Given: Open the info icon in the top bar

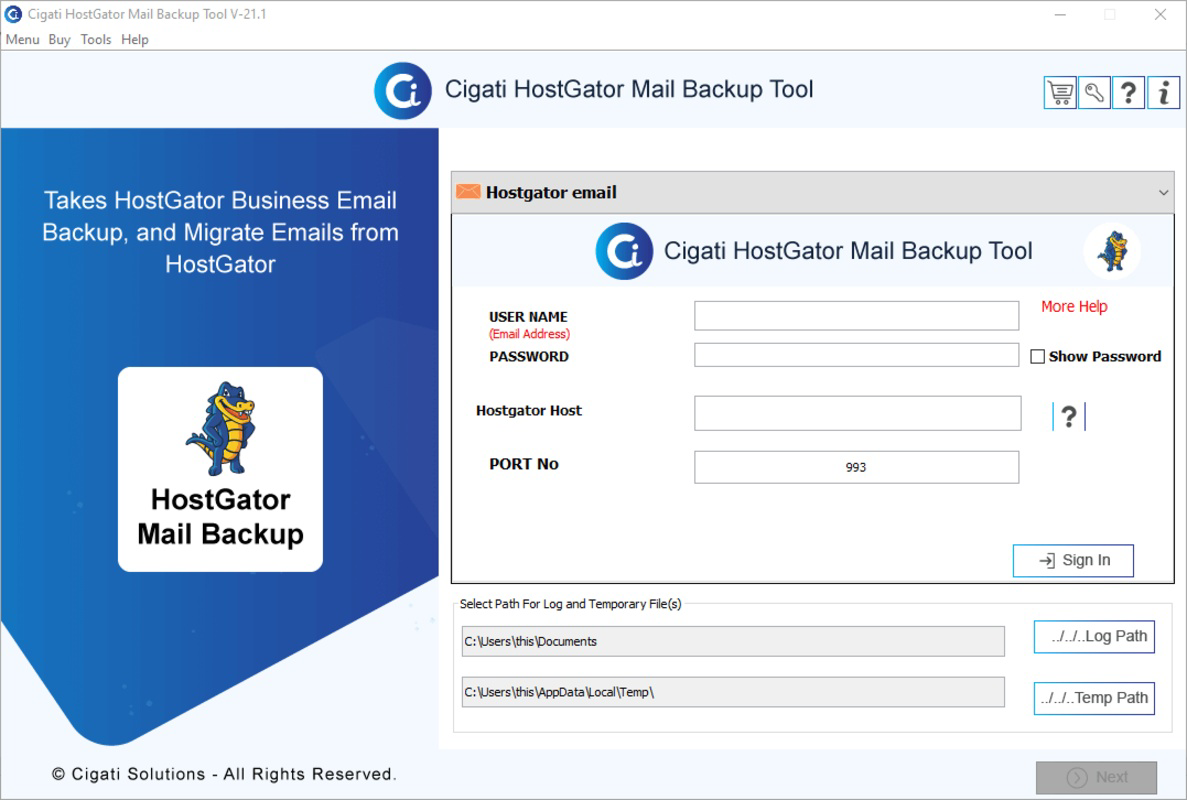Looking at the screenshot, I should click(x=1163, y=91).
